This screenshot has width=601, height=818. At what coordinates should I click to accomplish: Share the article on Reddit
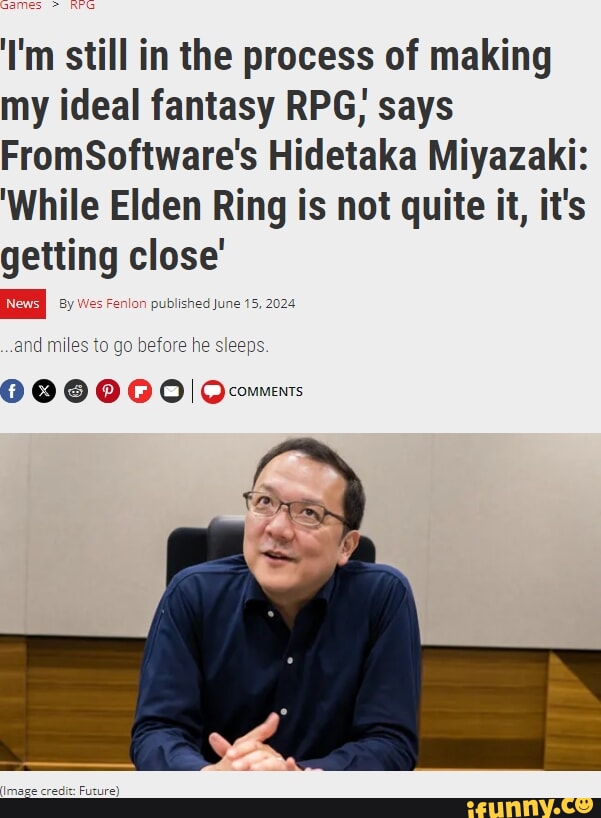(76, 391)
